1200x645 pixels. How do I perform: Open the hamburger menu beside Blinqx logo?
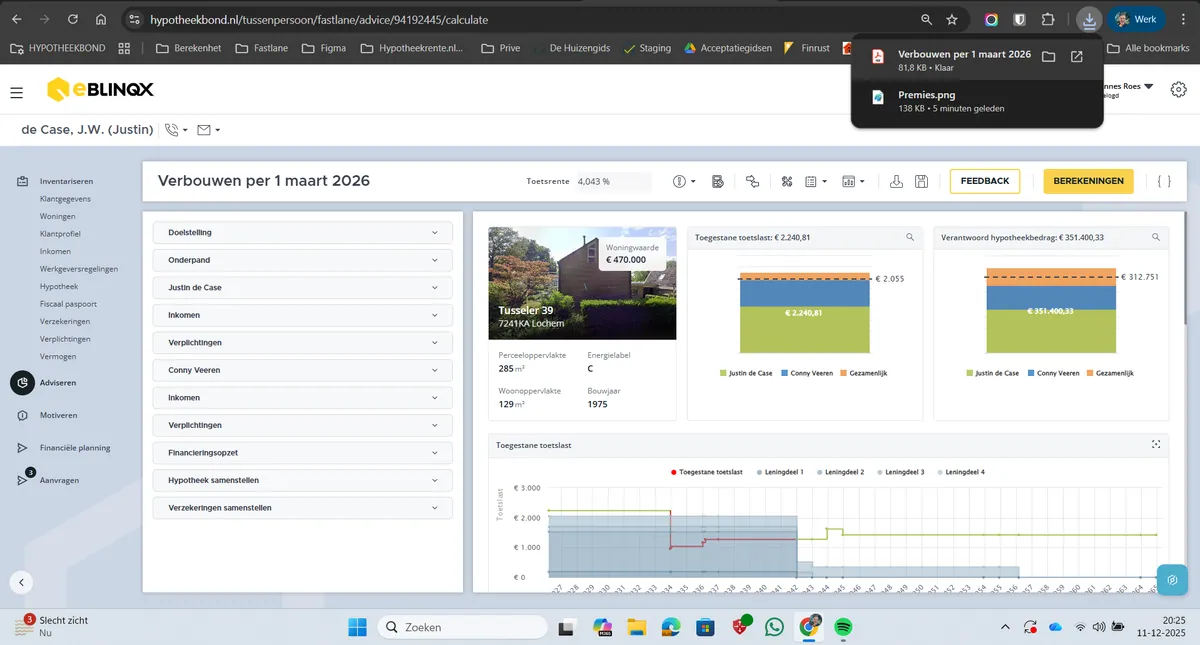click(x=17, y=92)
